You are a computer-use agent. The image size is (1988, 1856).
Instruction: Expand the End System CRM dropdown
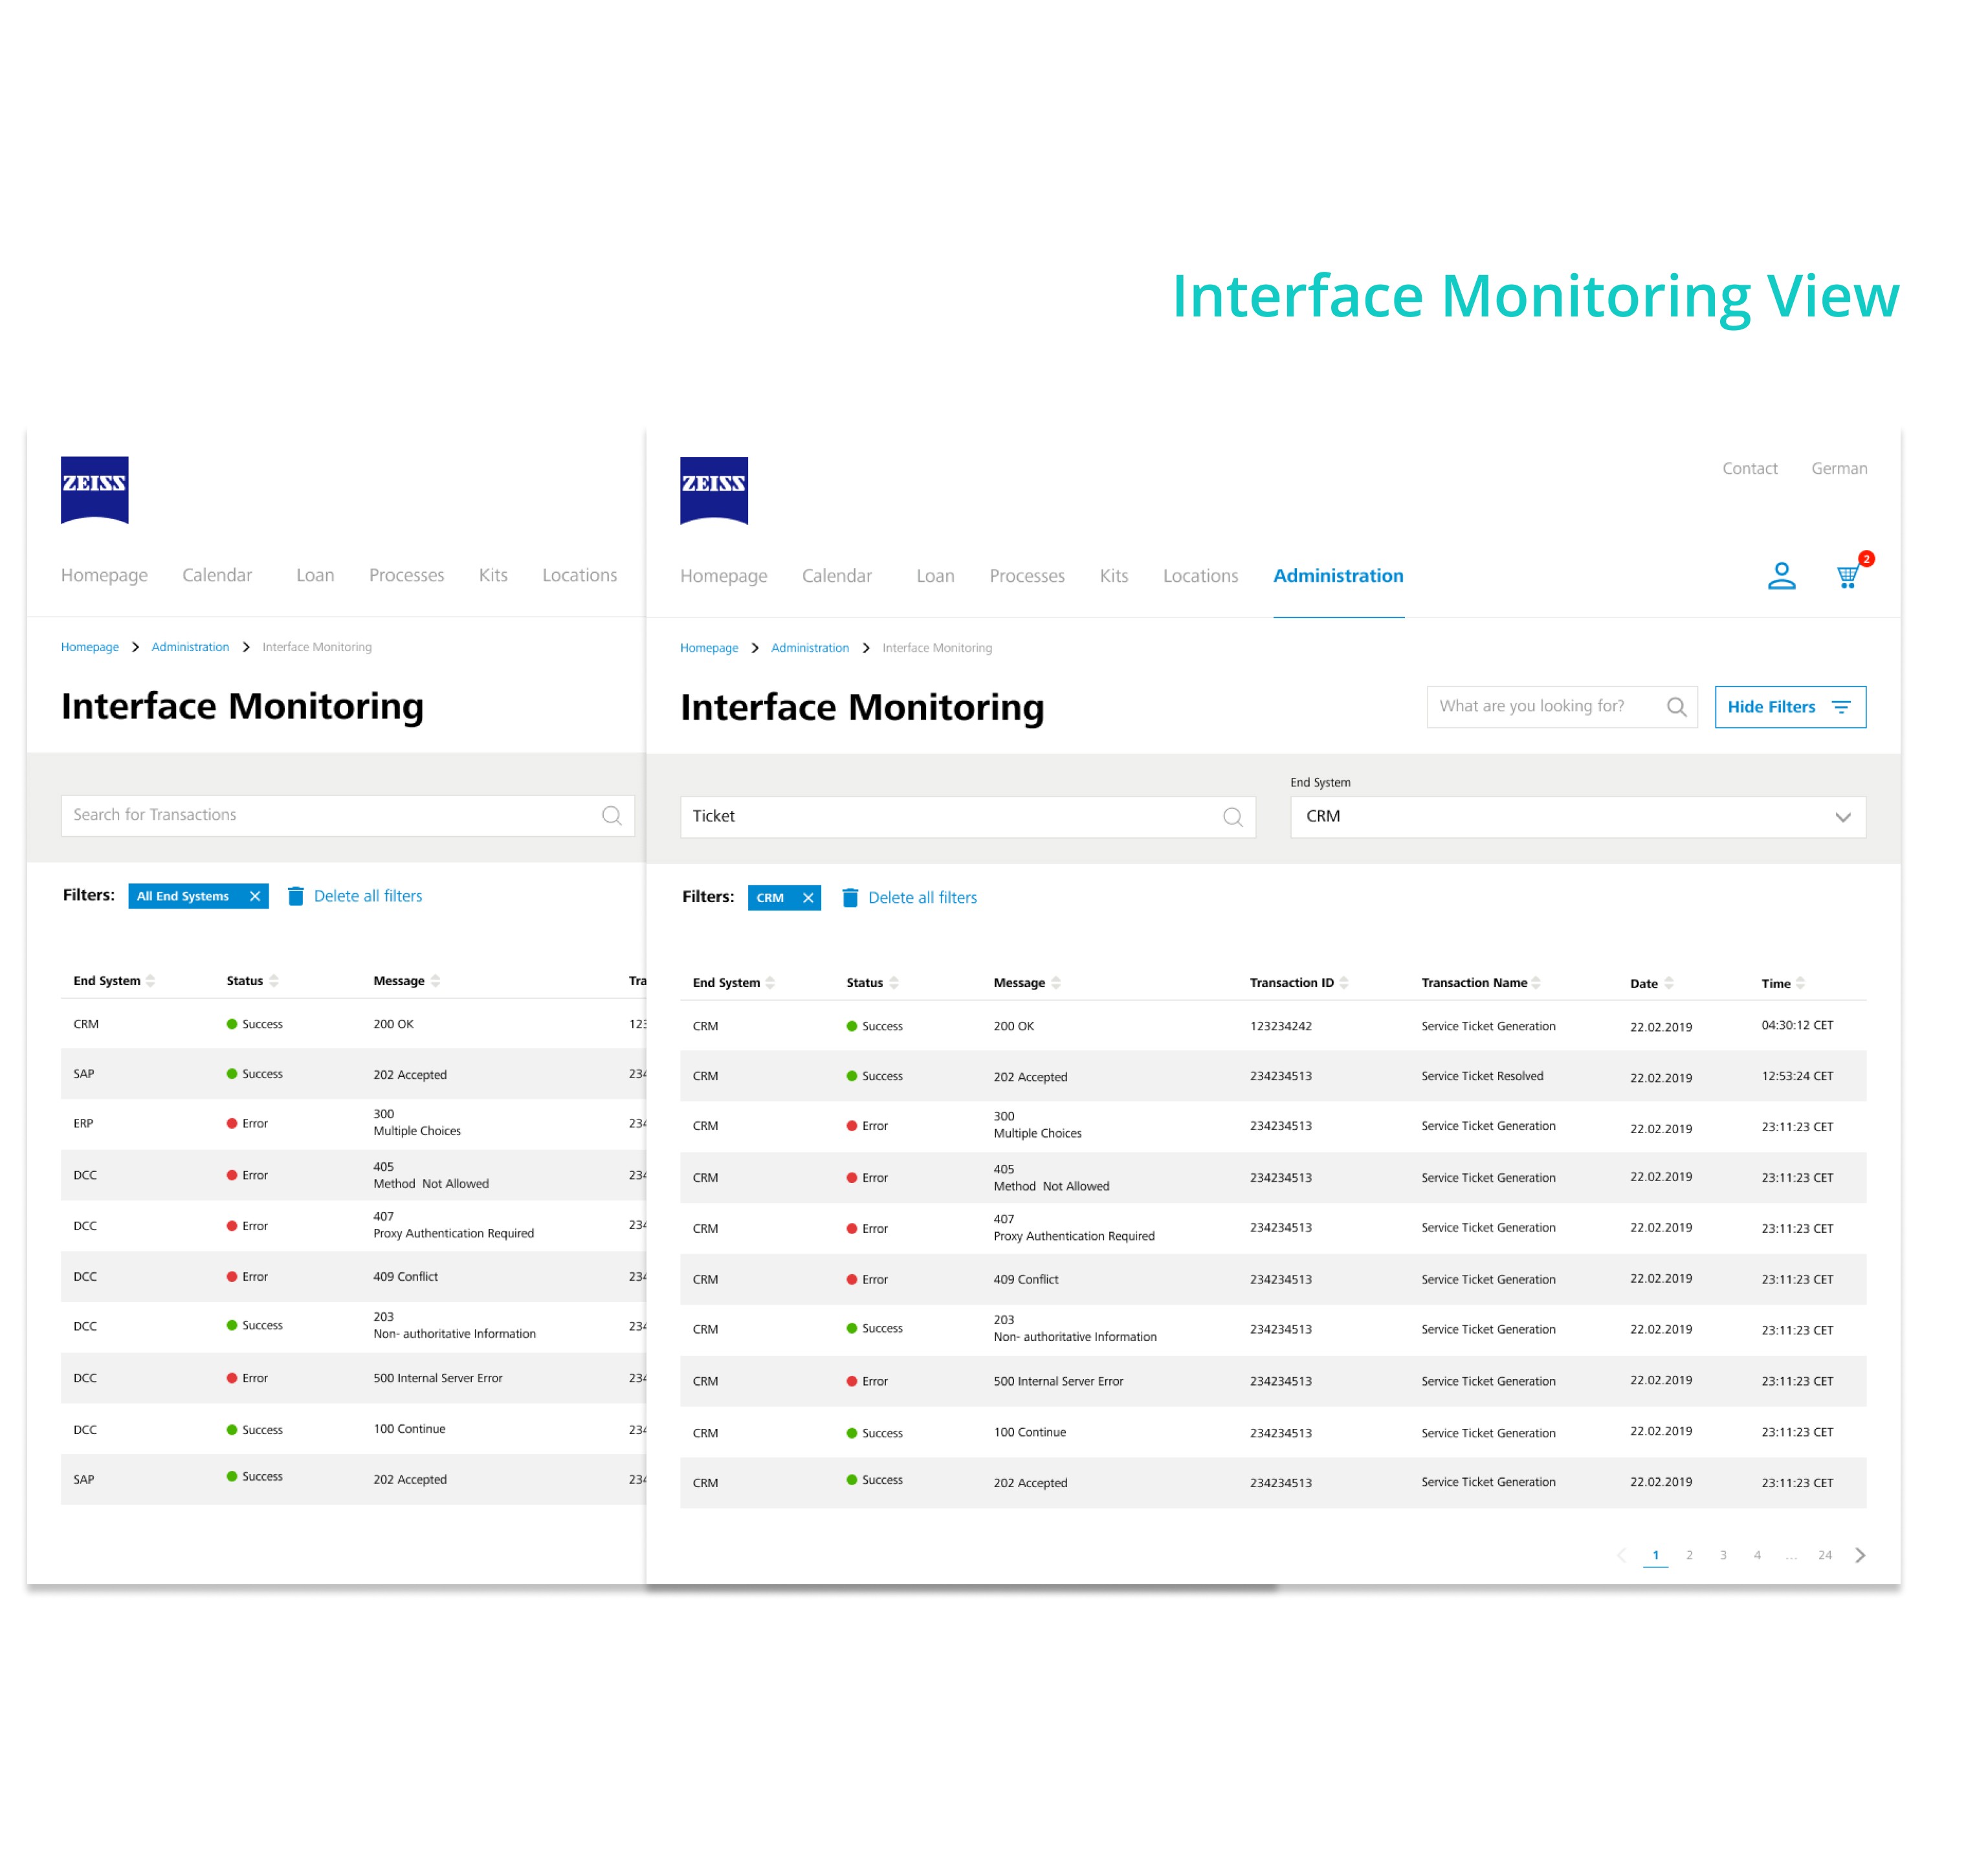click(x=1842, y=817)
